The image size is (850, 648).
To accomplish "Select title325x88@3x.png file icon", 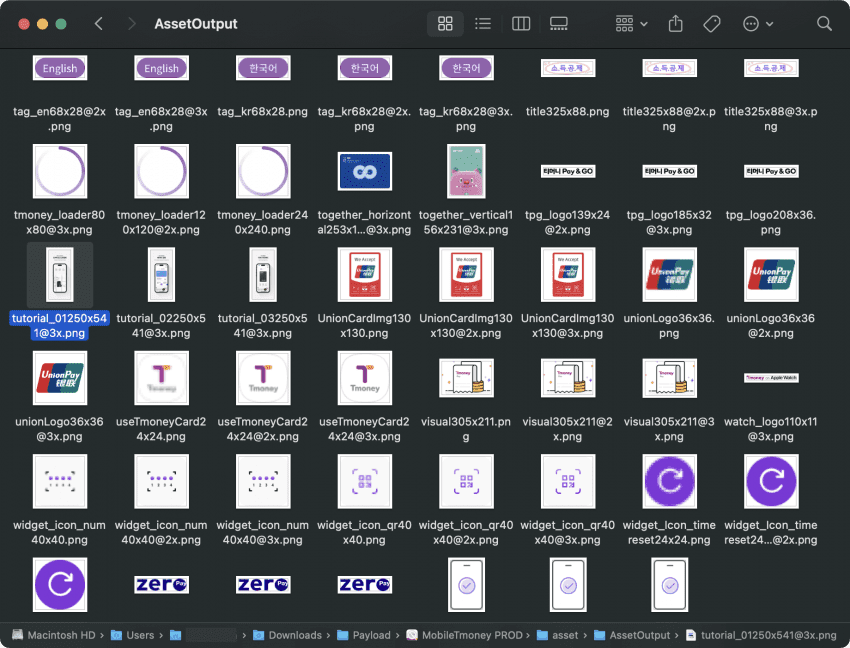I will click(771, 68).
